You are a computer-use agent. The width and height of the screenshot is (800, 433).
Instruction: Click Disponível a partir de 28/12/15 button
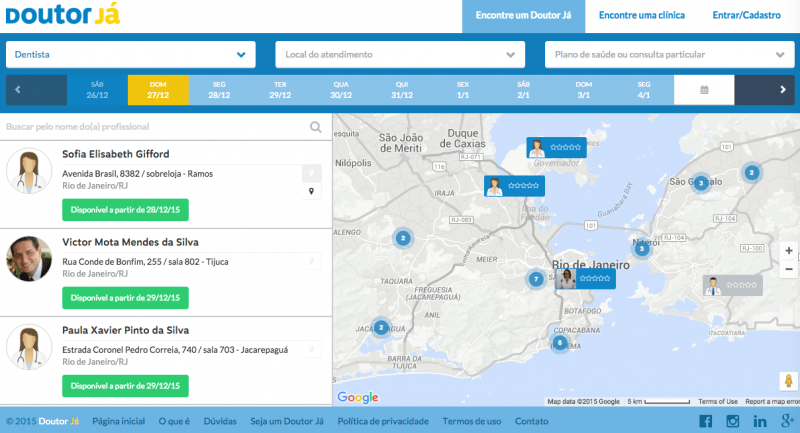[x=125, y=210]
